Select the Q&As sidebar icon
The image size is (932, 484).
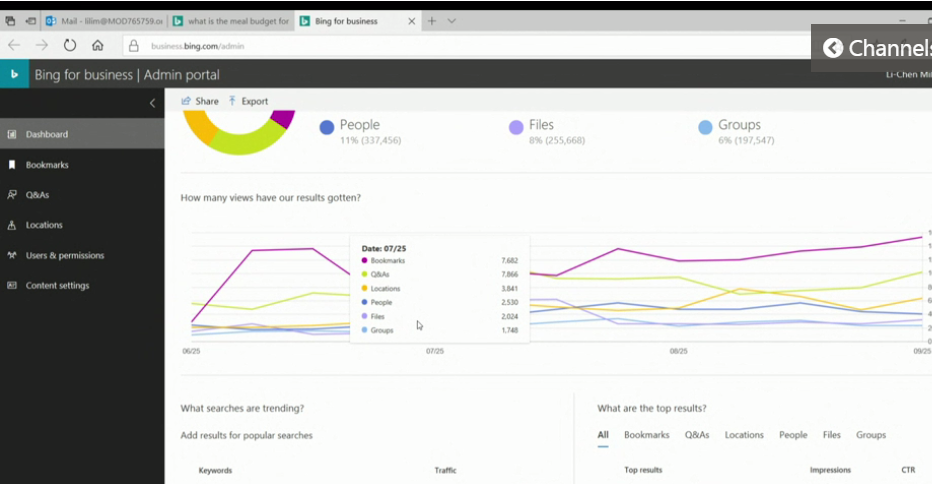tap(12, 195)
